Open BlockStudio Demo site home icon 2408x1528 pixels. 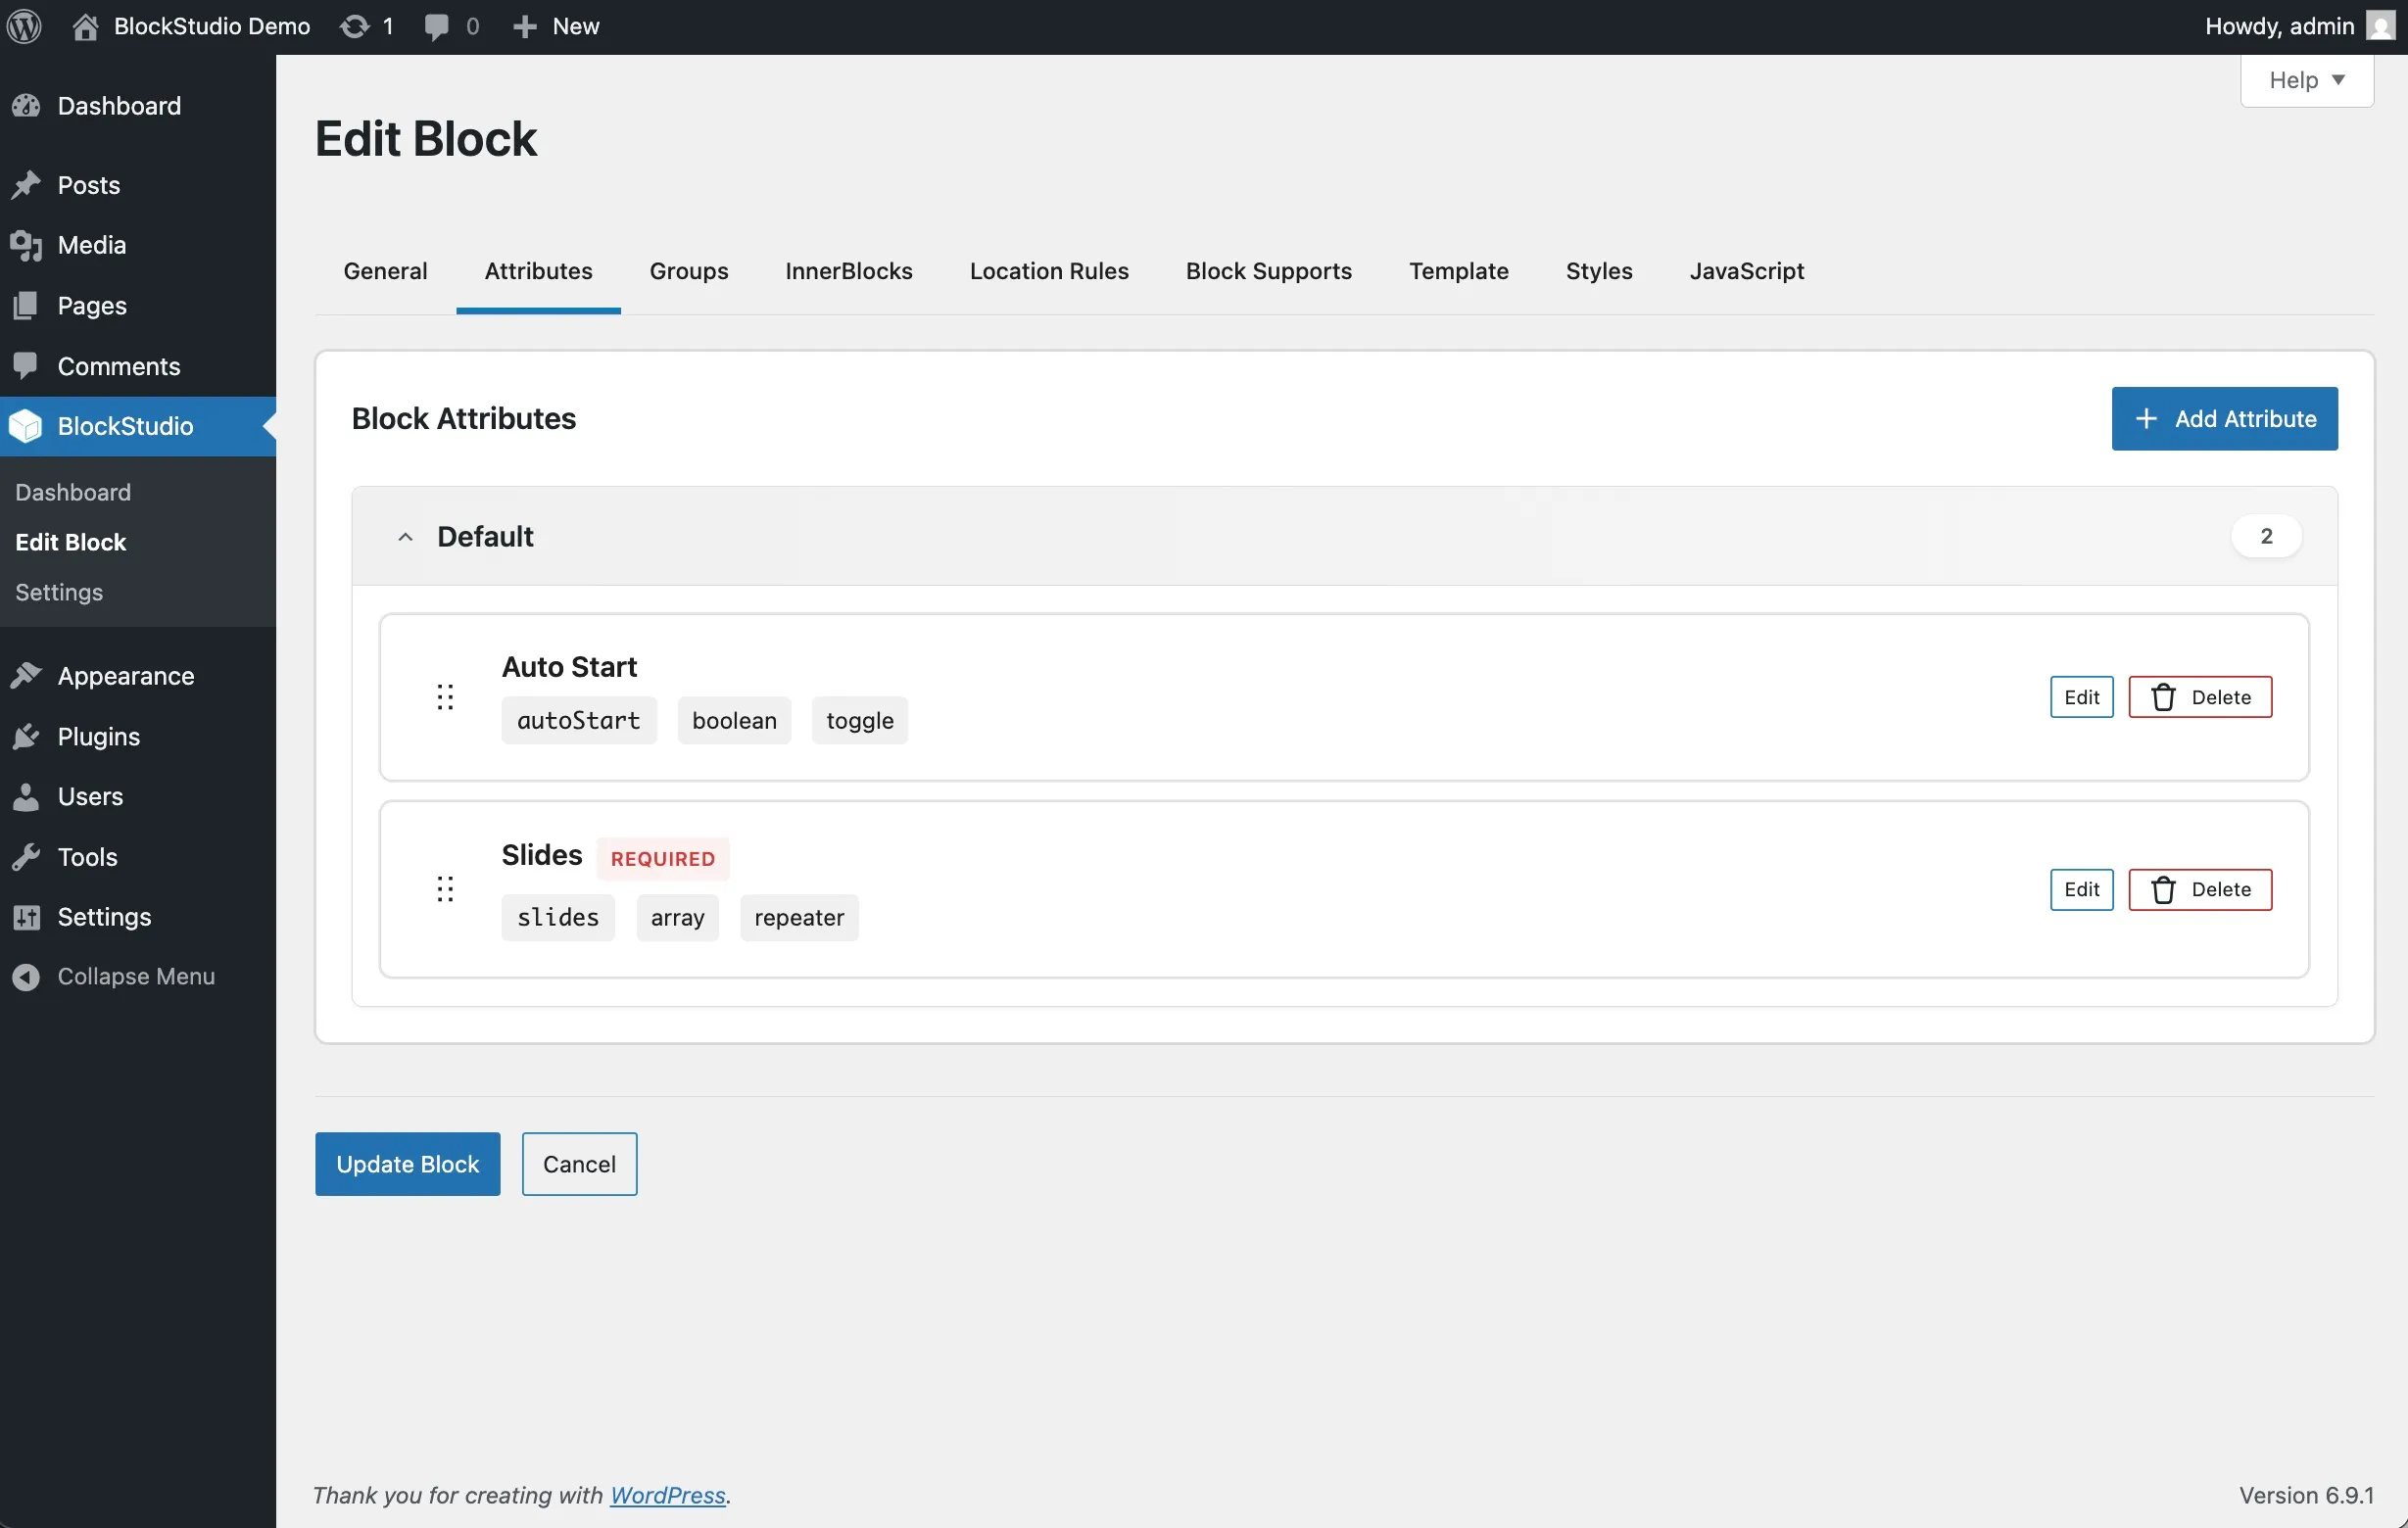tap(86, 26)
